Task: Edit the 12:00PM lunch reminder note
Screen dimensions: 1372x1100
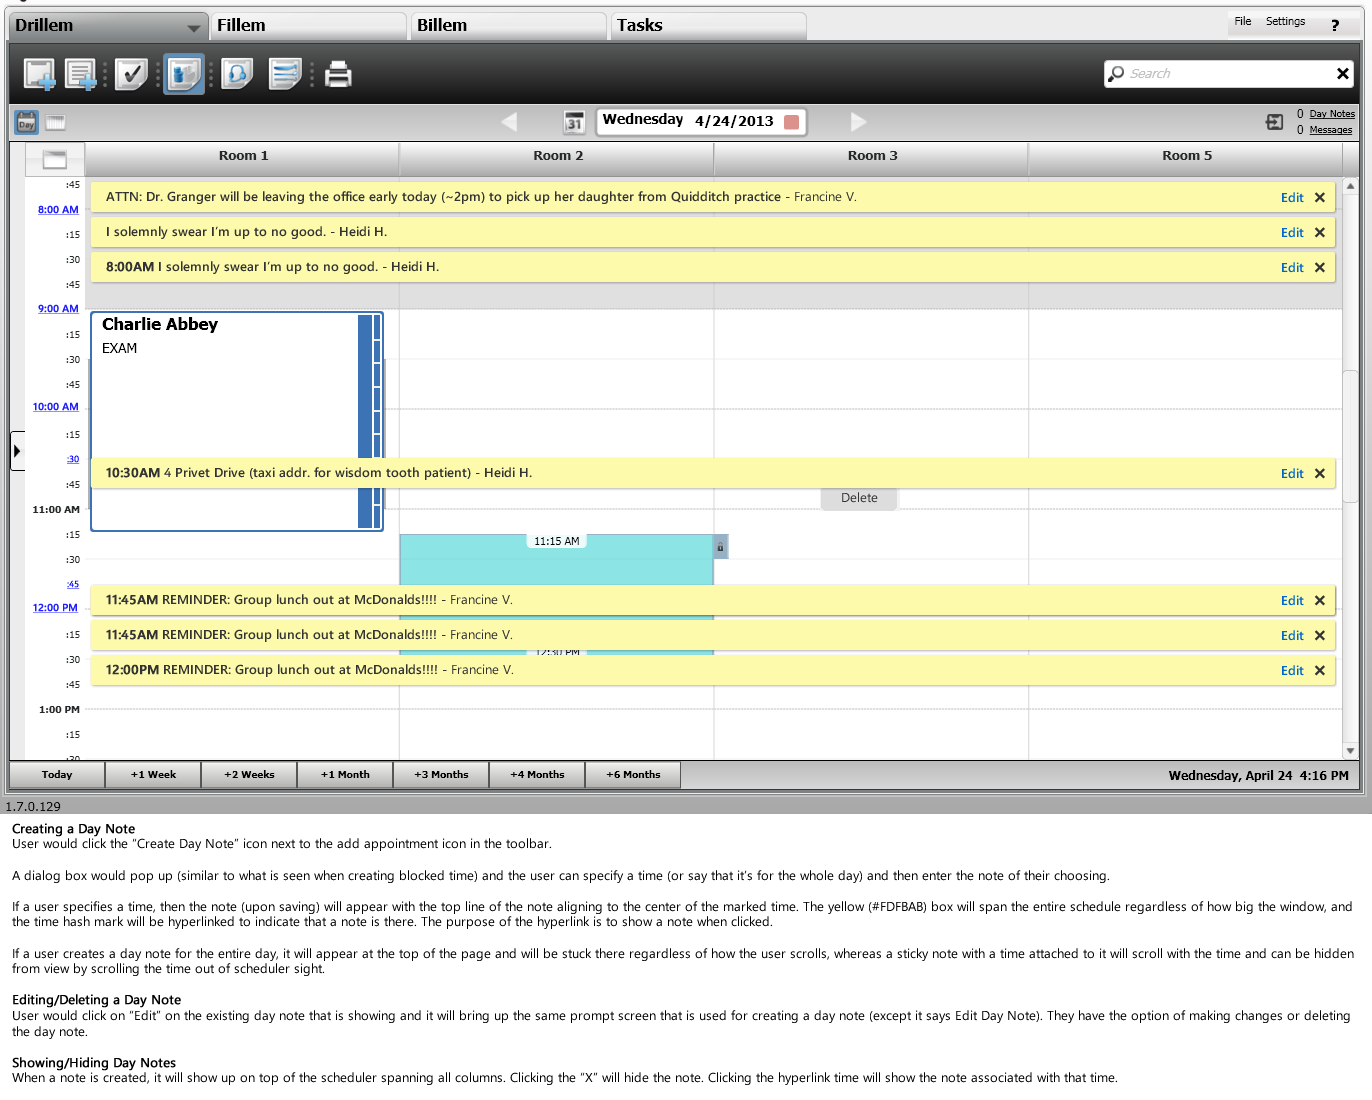Action: pyautogui.click(x=1292, y=671)
